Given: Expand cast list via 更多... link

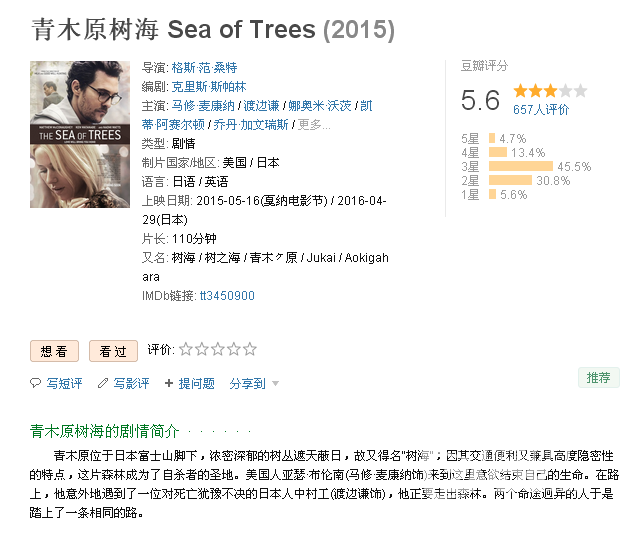Looking at the screenshot, I should [x=314, y=125].
